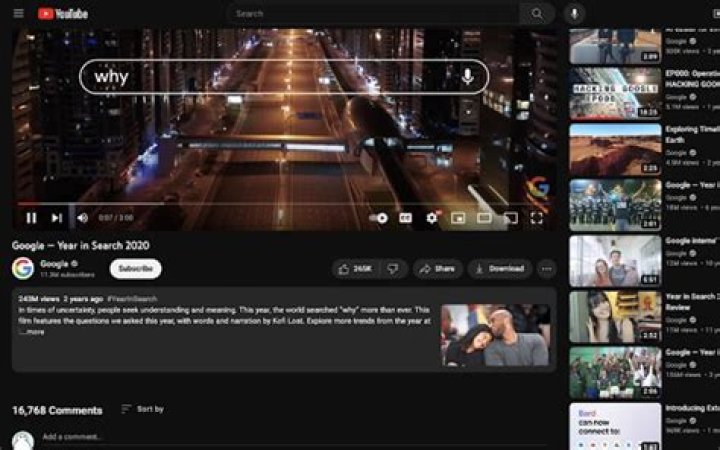Open the hamburger guide menu

pyautogui.click(x=18, y=13)
